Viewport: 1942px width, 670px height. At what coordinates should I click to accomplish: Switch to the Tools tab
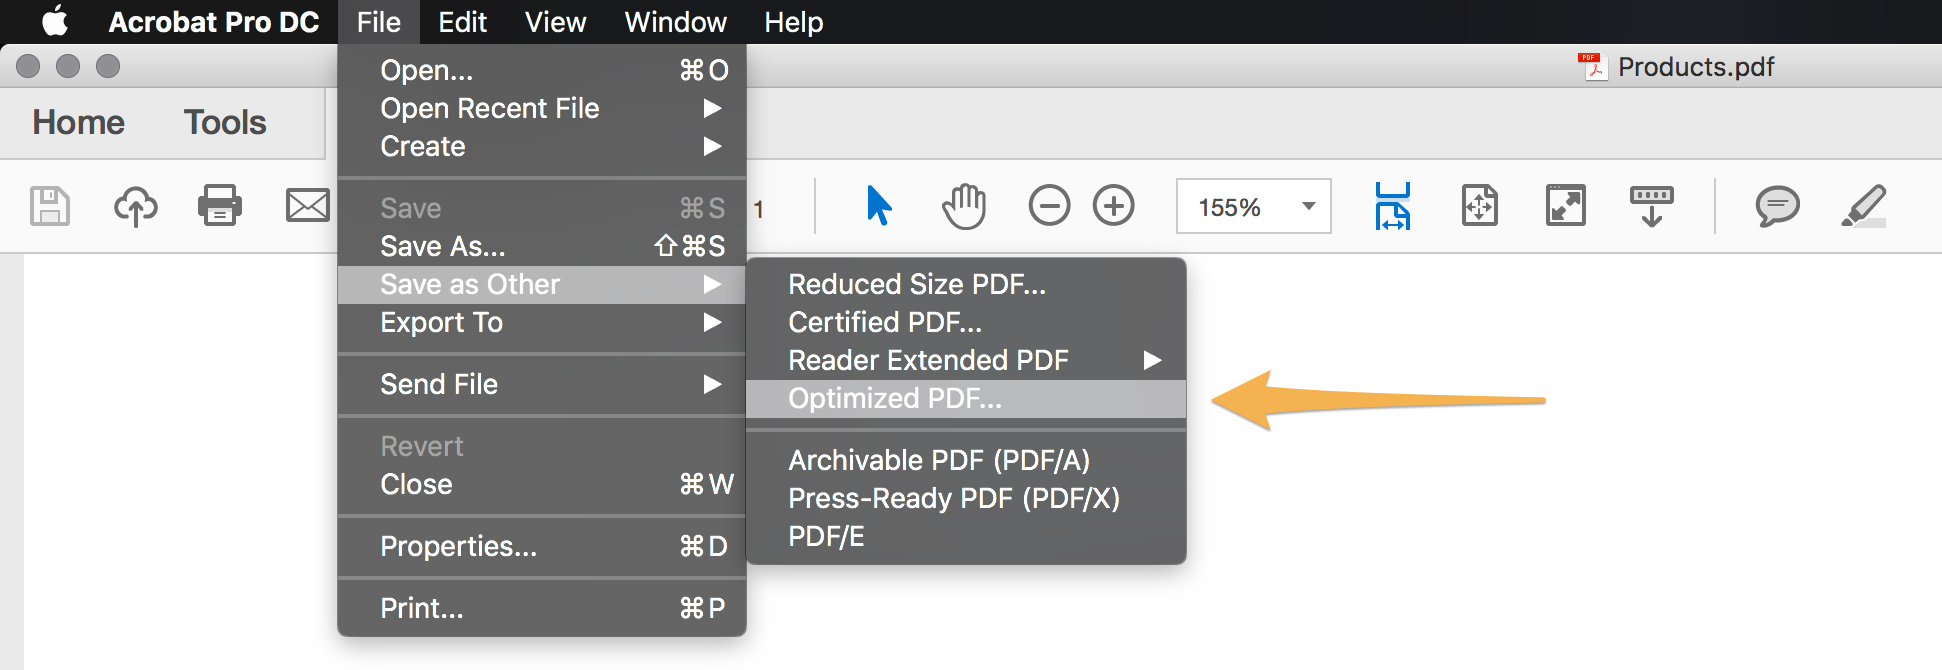(x=225, y=122)
